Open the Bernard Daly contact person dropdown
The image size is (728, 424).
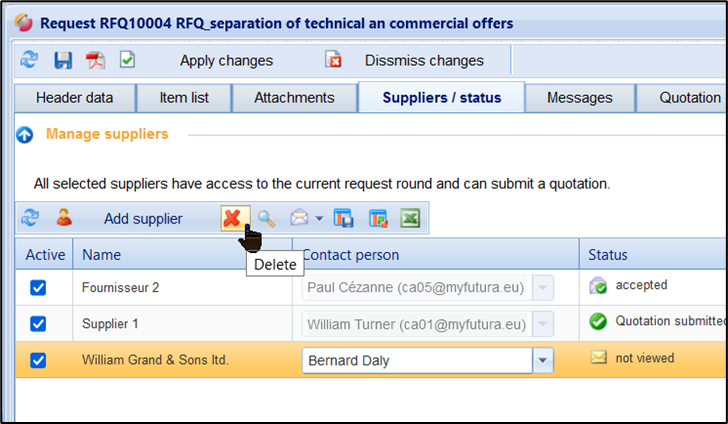point(542,360)
